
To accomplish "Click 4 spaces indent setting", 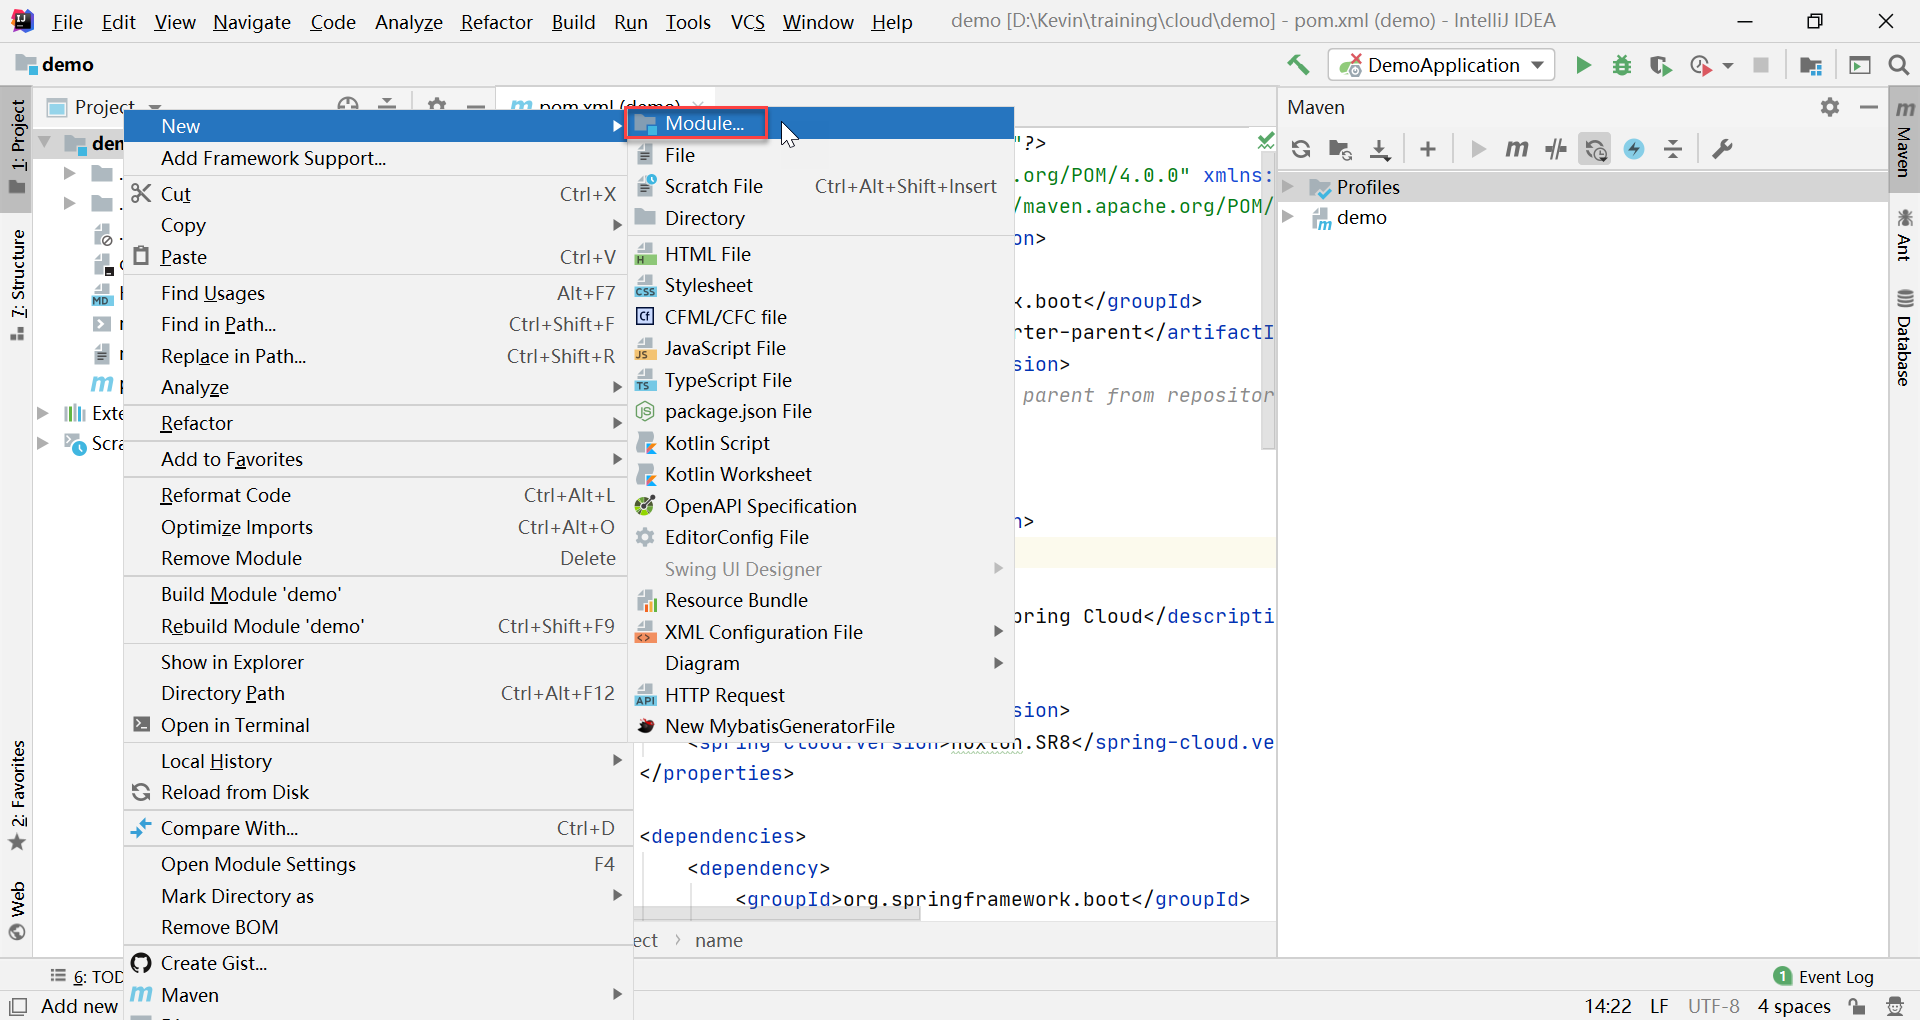I will point(1794,1006).
